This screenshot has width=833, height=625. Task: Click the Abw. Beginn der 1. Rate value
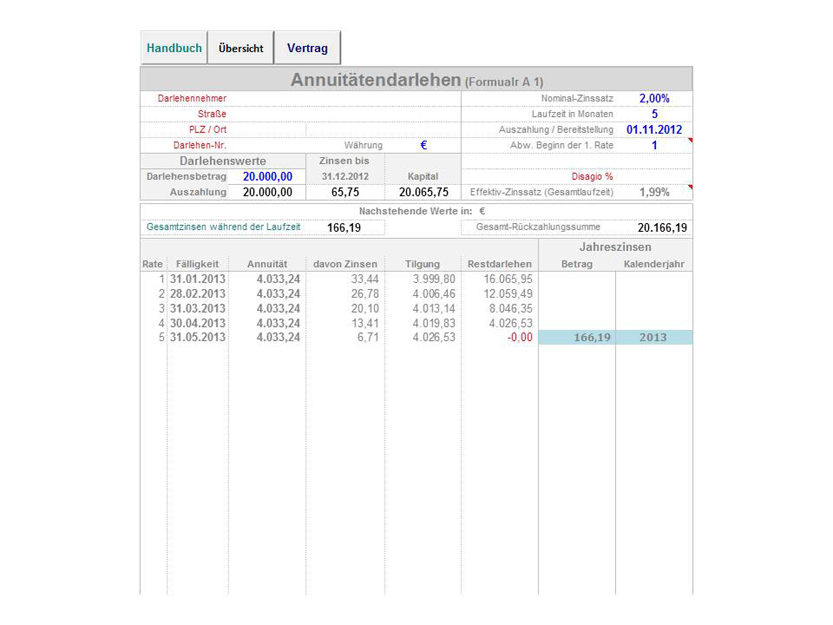[654, 146]
